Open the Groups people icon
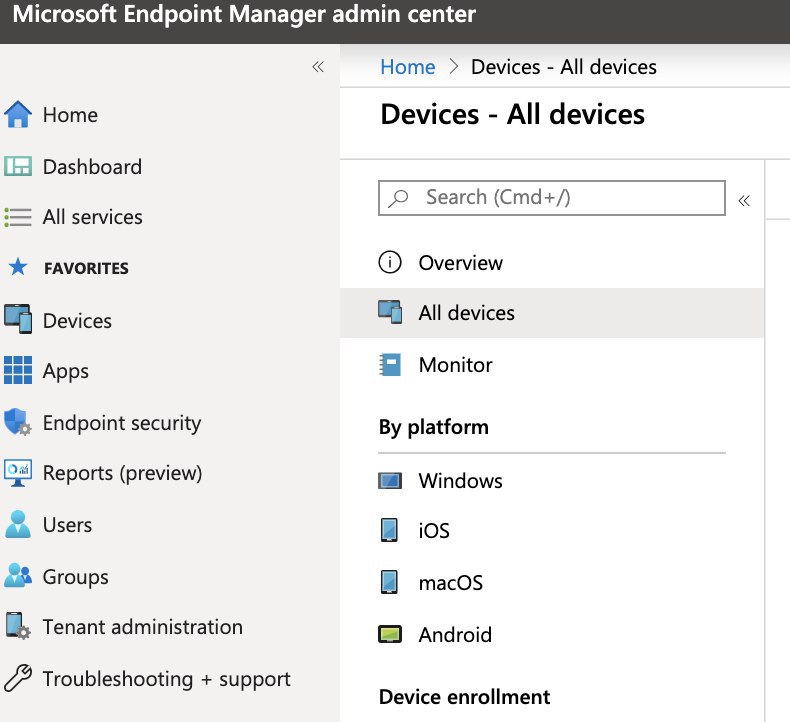The height and width of the screenshot is (722, 790). click(18, 575)
